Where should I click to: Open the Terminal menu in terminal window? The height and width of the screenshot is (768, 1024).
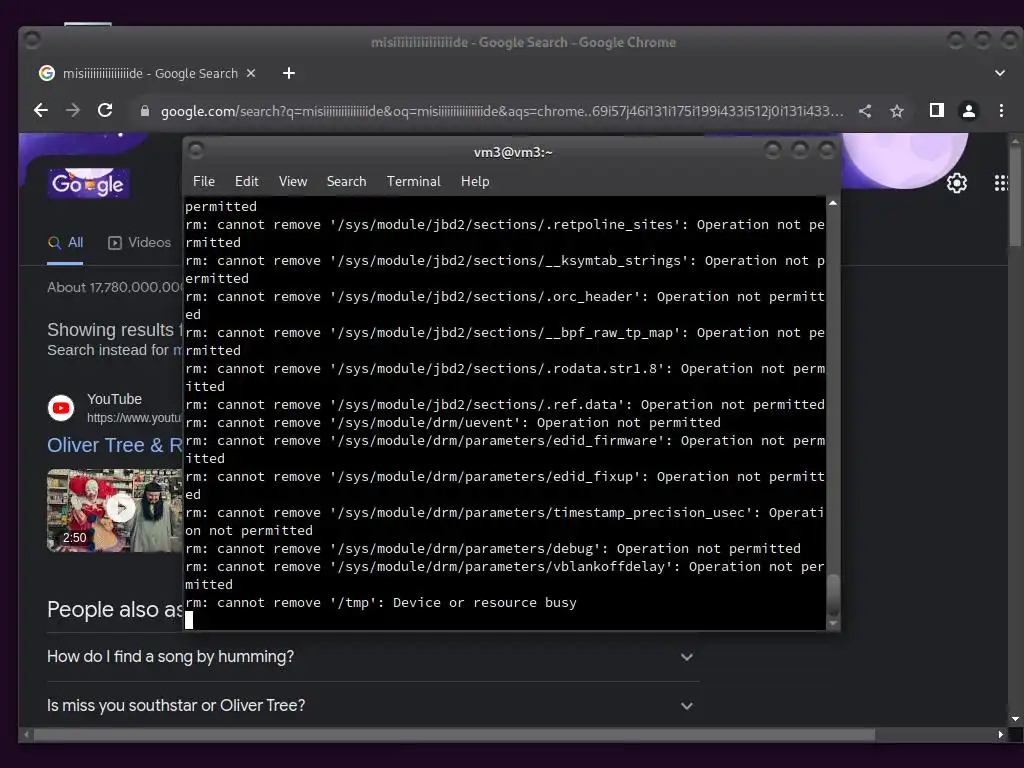(413, 182)
